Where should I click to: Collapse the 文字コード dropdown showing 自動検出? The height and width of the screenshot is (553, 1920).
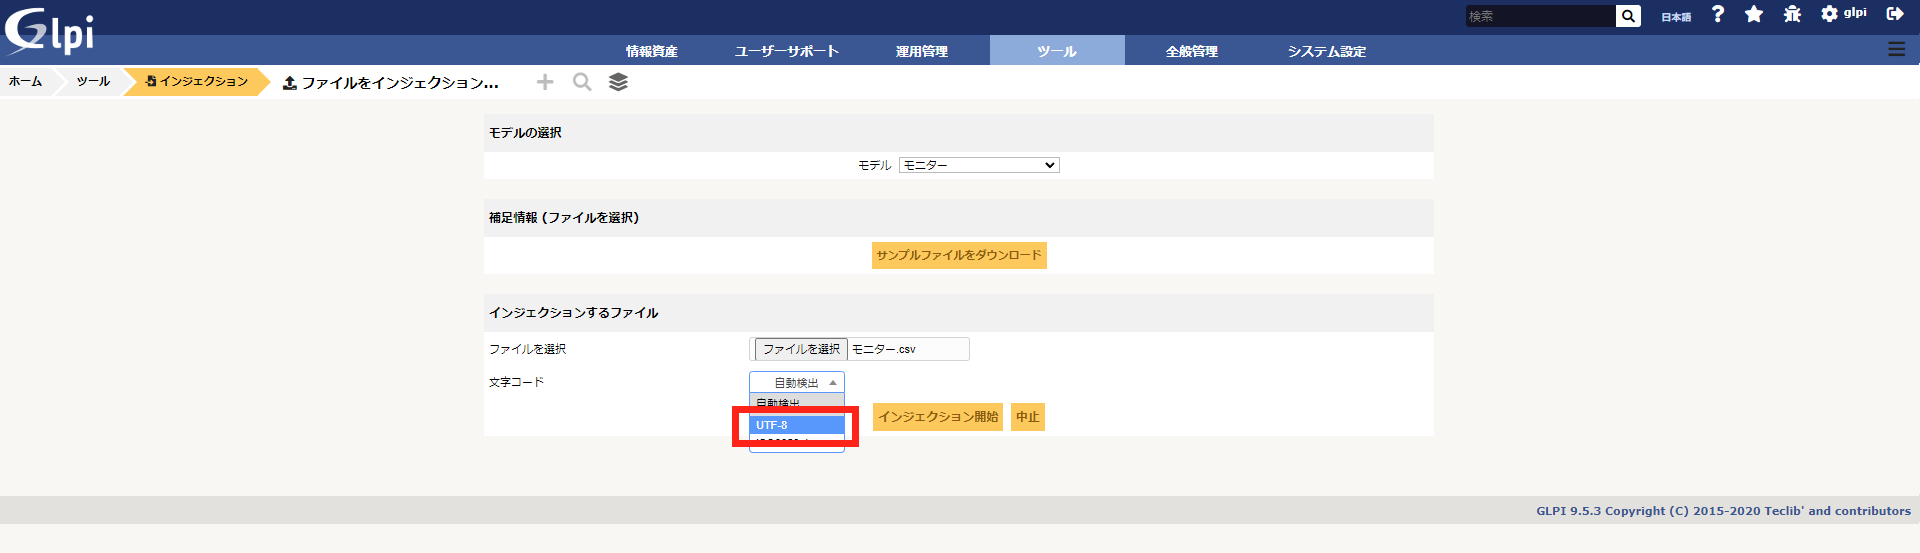pyautogui.click(x=797, y=382)
